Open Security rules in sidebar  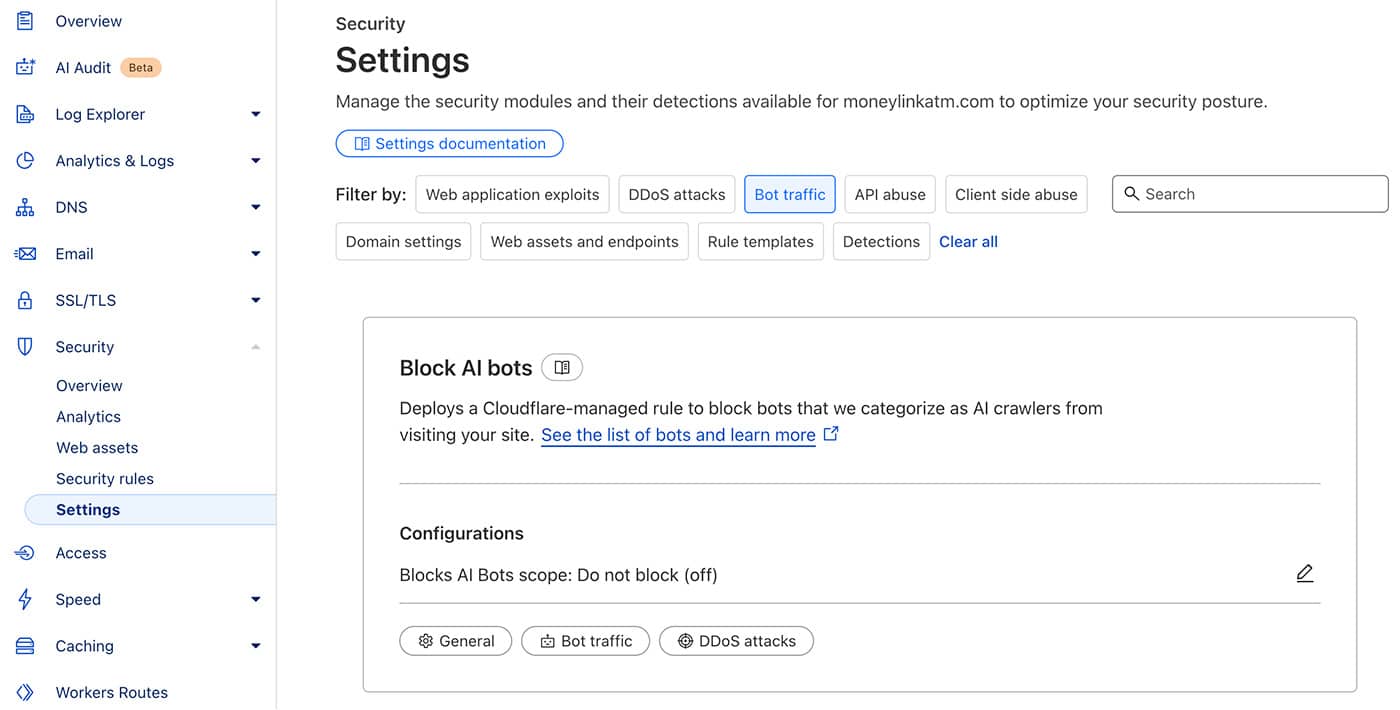click(105, 478)
